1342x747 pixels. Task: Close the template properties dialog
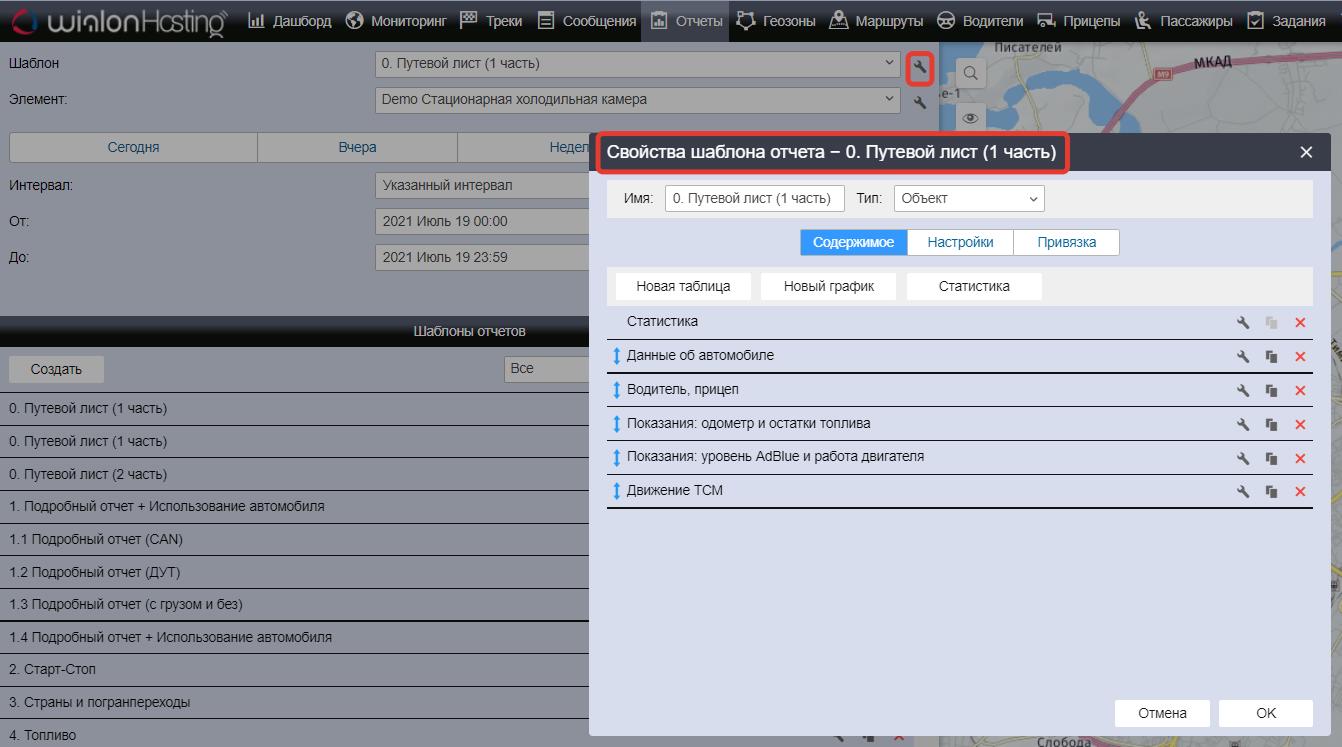pyautogui.click(x=1306, y=153)
